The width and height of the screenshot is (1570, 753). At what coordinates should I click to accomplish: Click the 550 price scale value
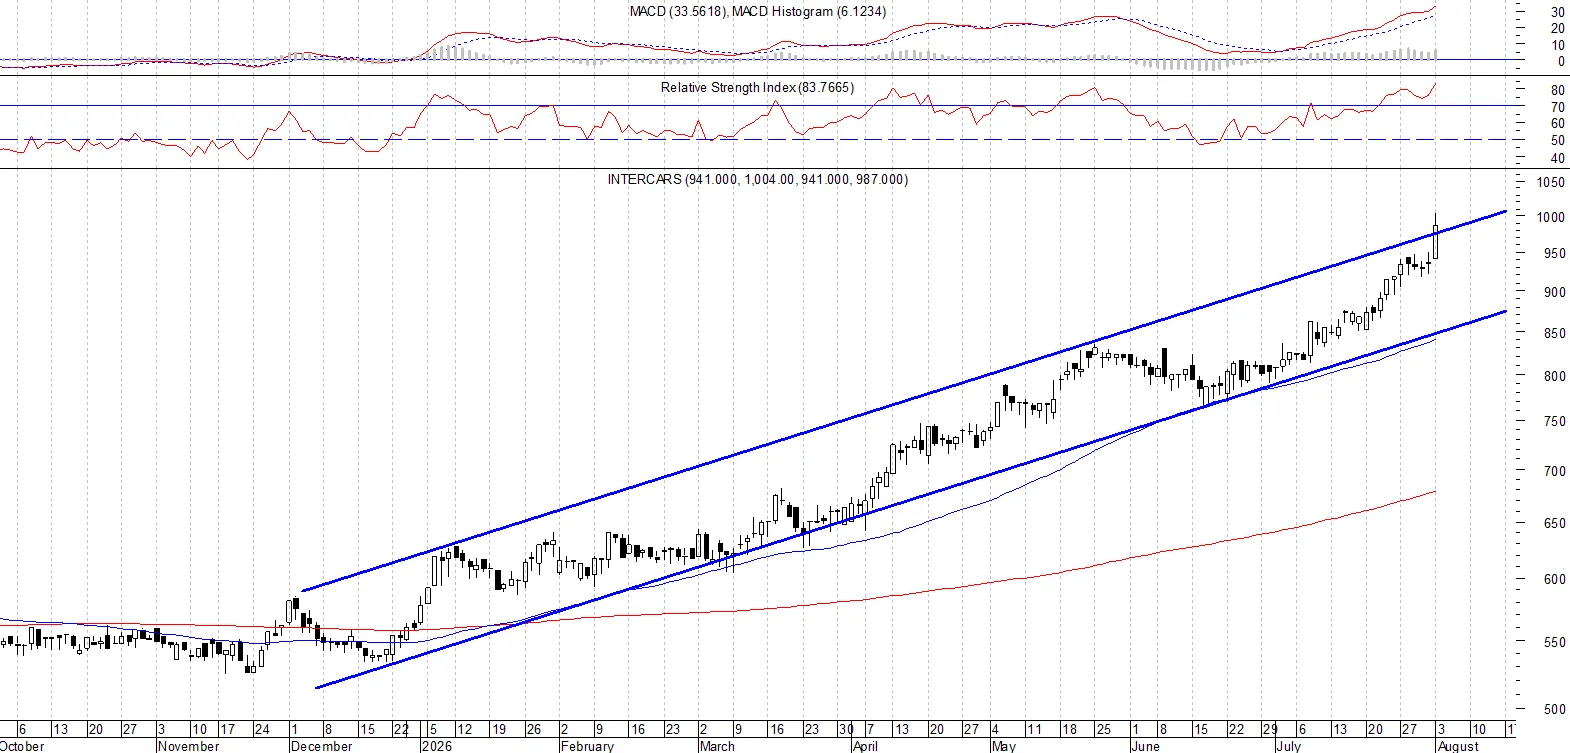[x=1554, y=642]
